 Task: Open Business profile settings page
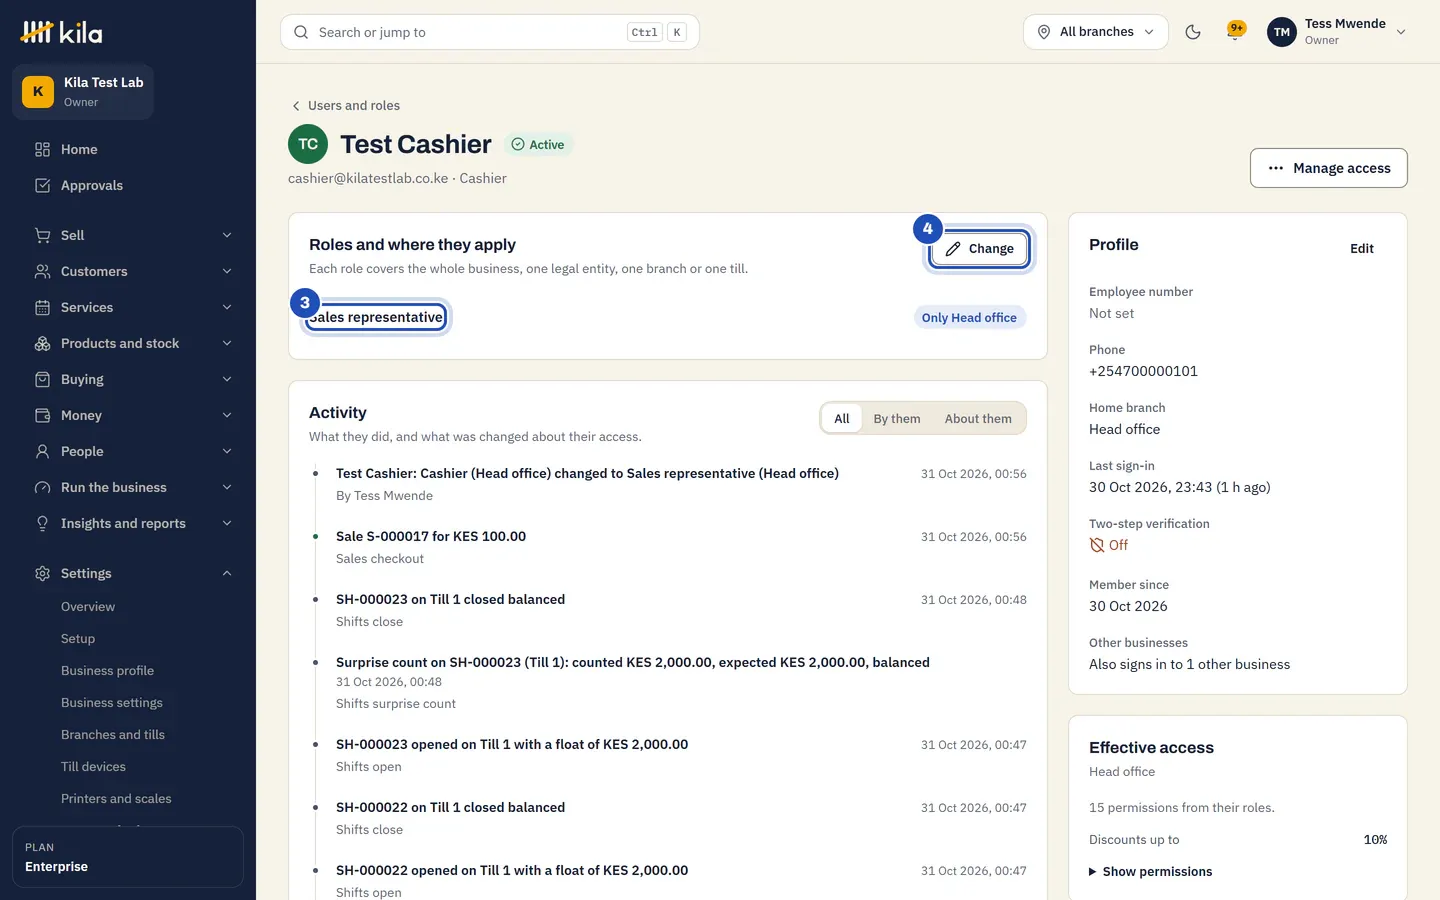tap(107, 670)
